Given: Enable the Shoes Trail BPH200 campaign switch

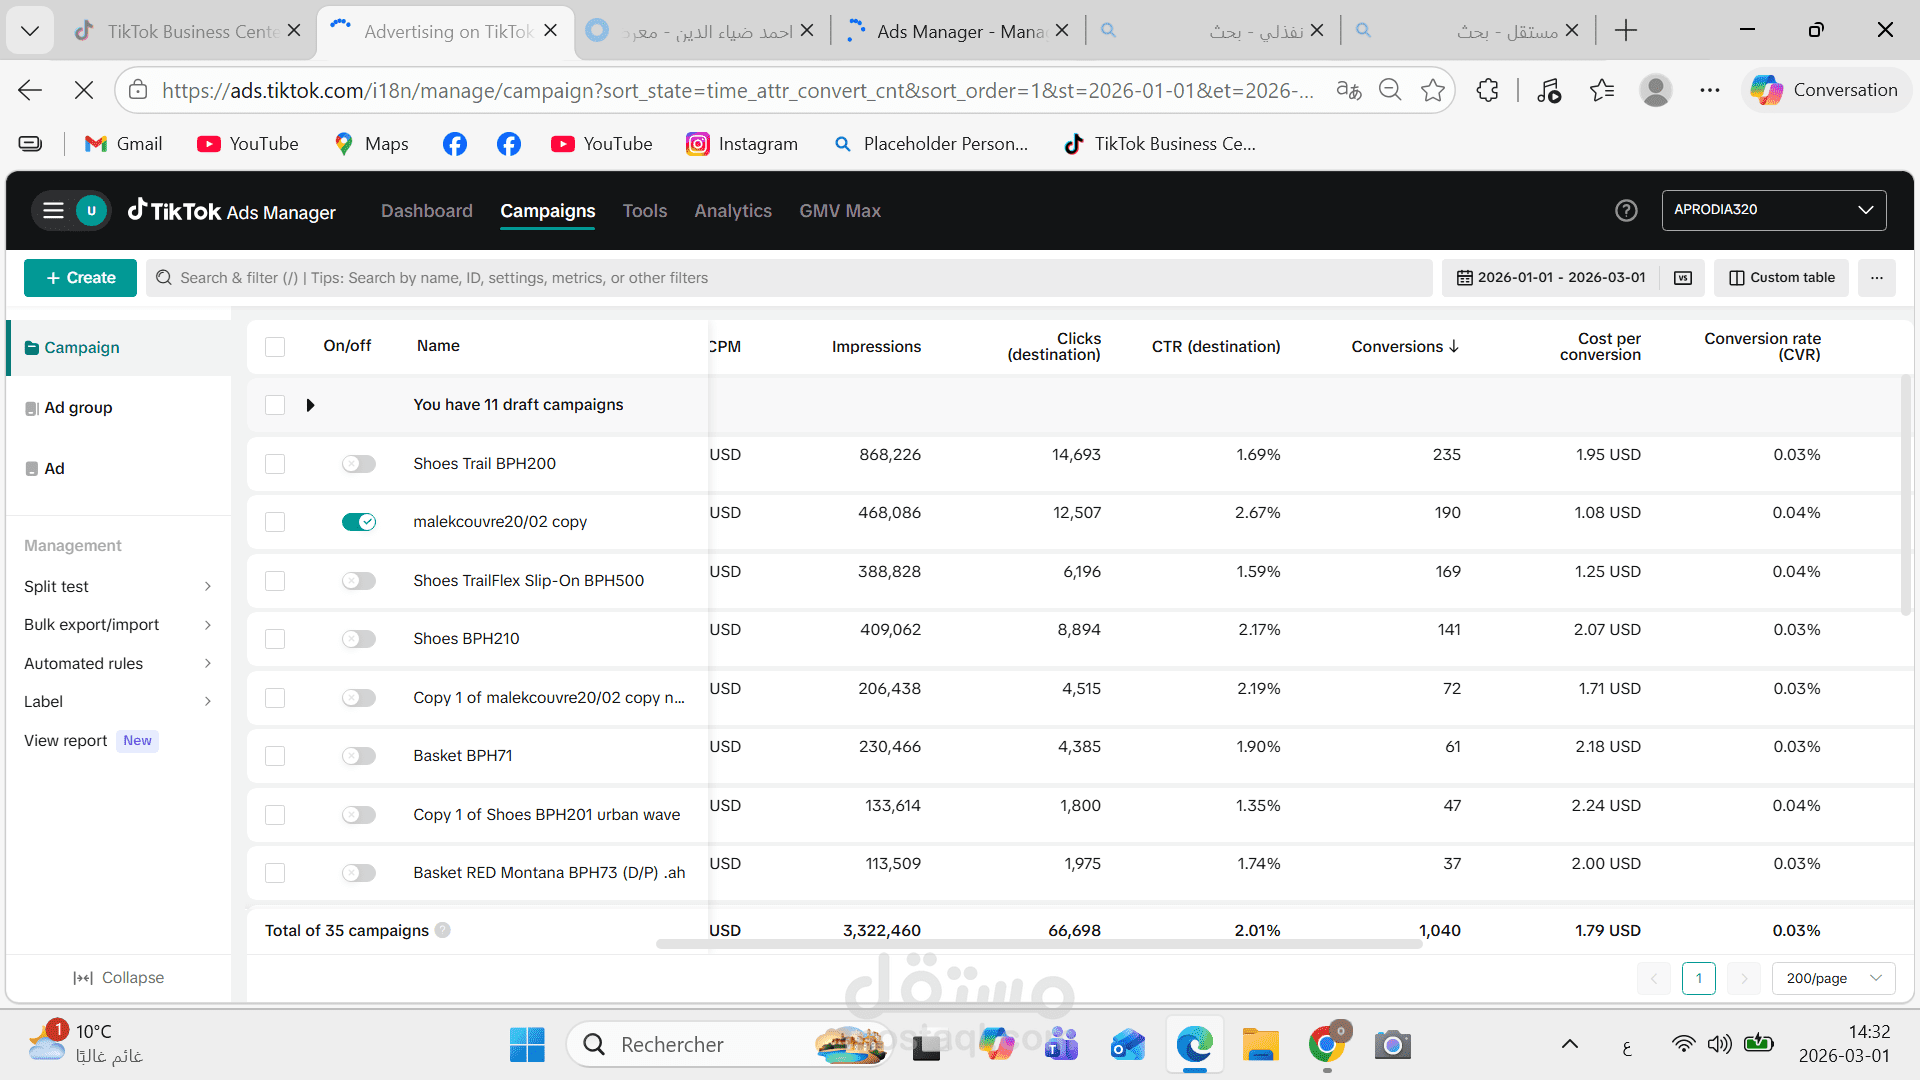Looking at the screenshot, I should (x=358, y=464).
